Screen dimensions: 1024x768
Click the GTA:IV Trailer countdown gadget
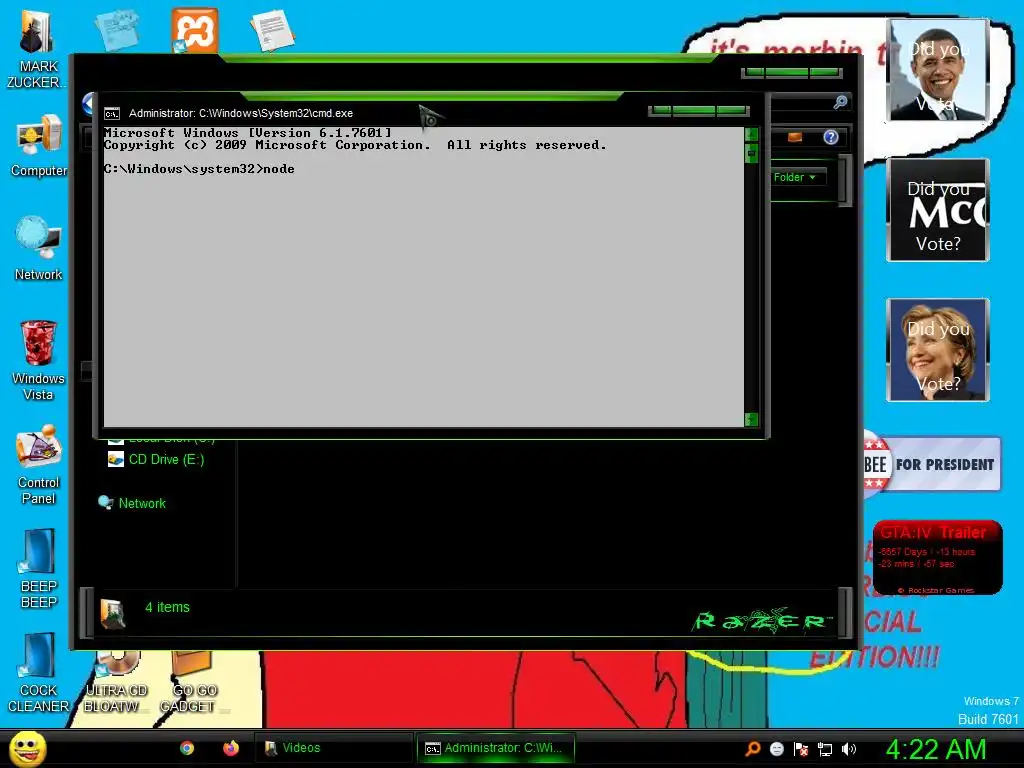tap(937, 557)
